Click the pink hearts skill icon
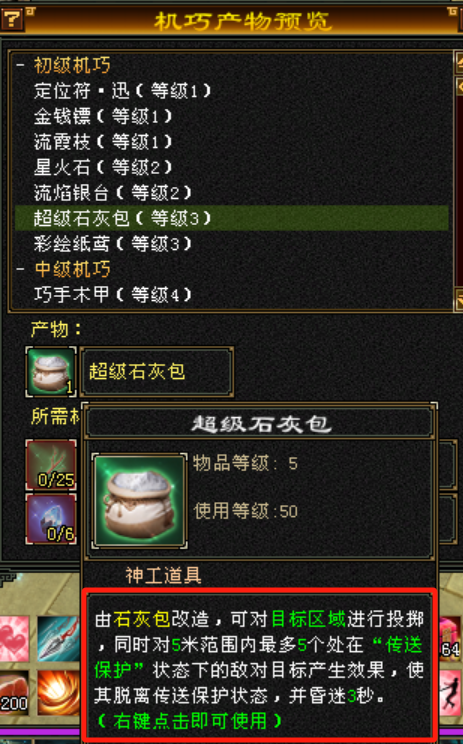The height and width of the screenshot is (744, 463). point(14,639)
